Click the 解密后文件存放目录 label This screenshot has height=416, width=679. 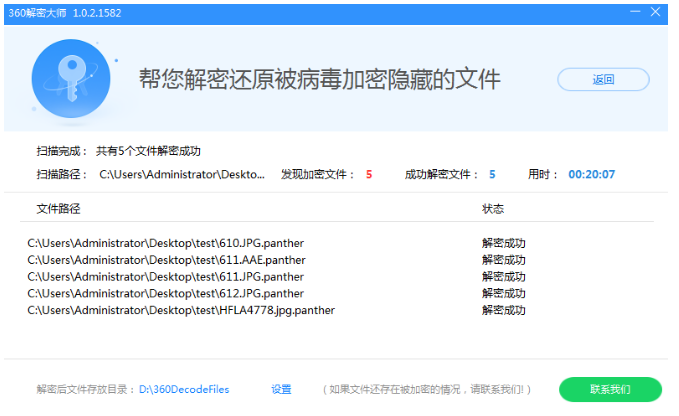86,389
